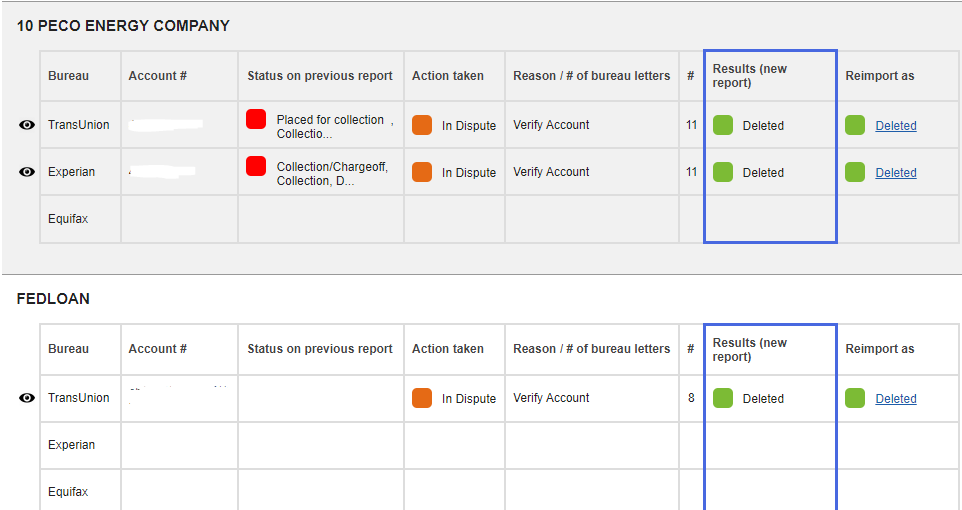962x510 pixels.
Task: Toggle eye icon for PECO TransUnion row
Action: click(27, 125)
